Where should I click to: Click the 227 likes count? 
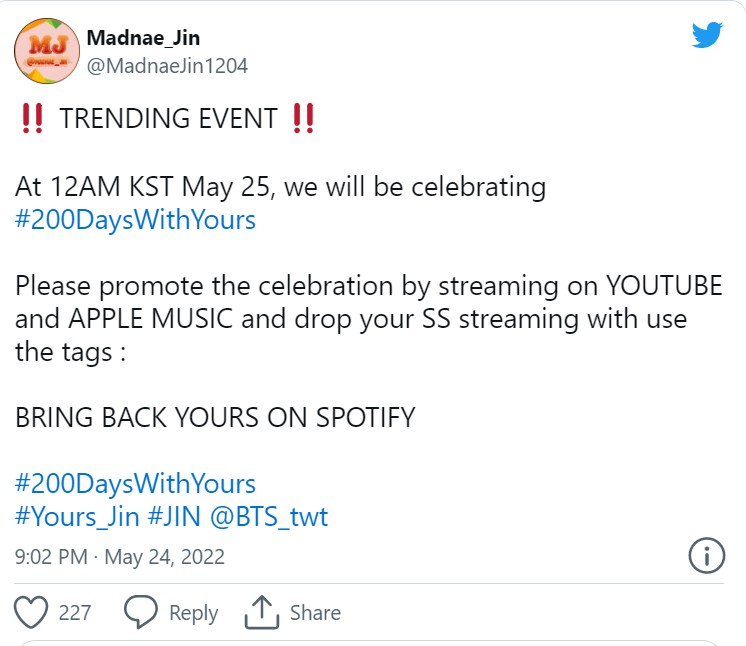(75, 612)
